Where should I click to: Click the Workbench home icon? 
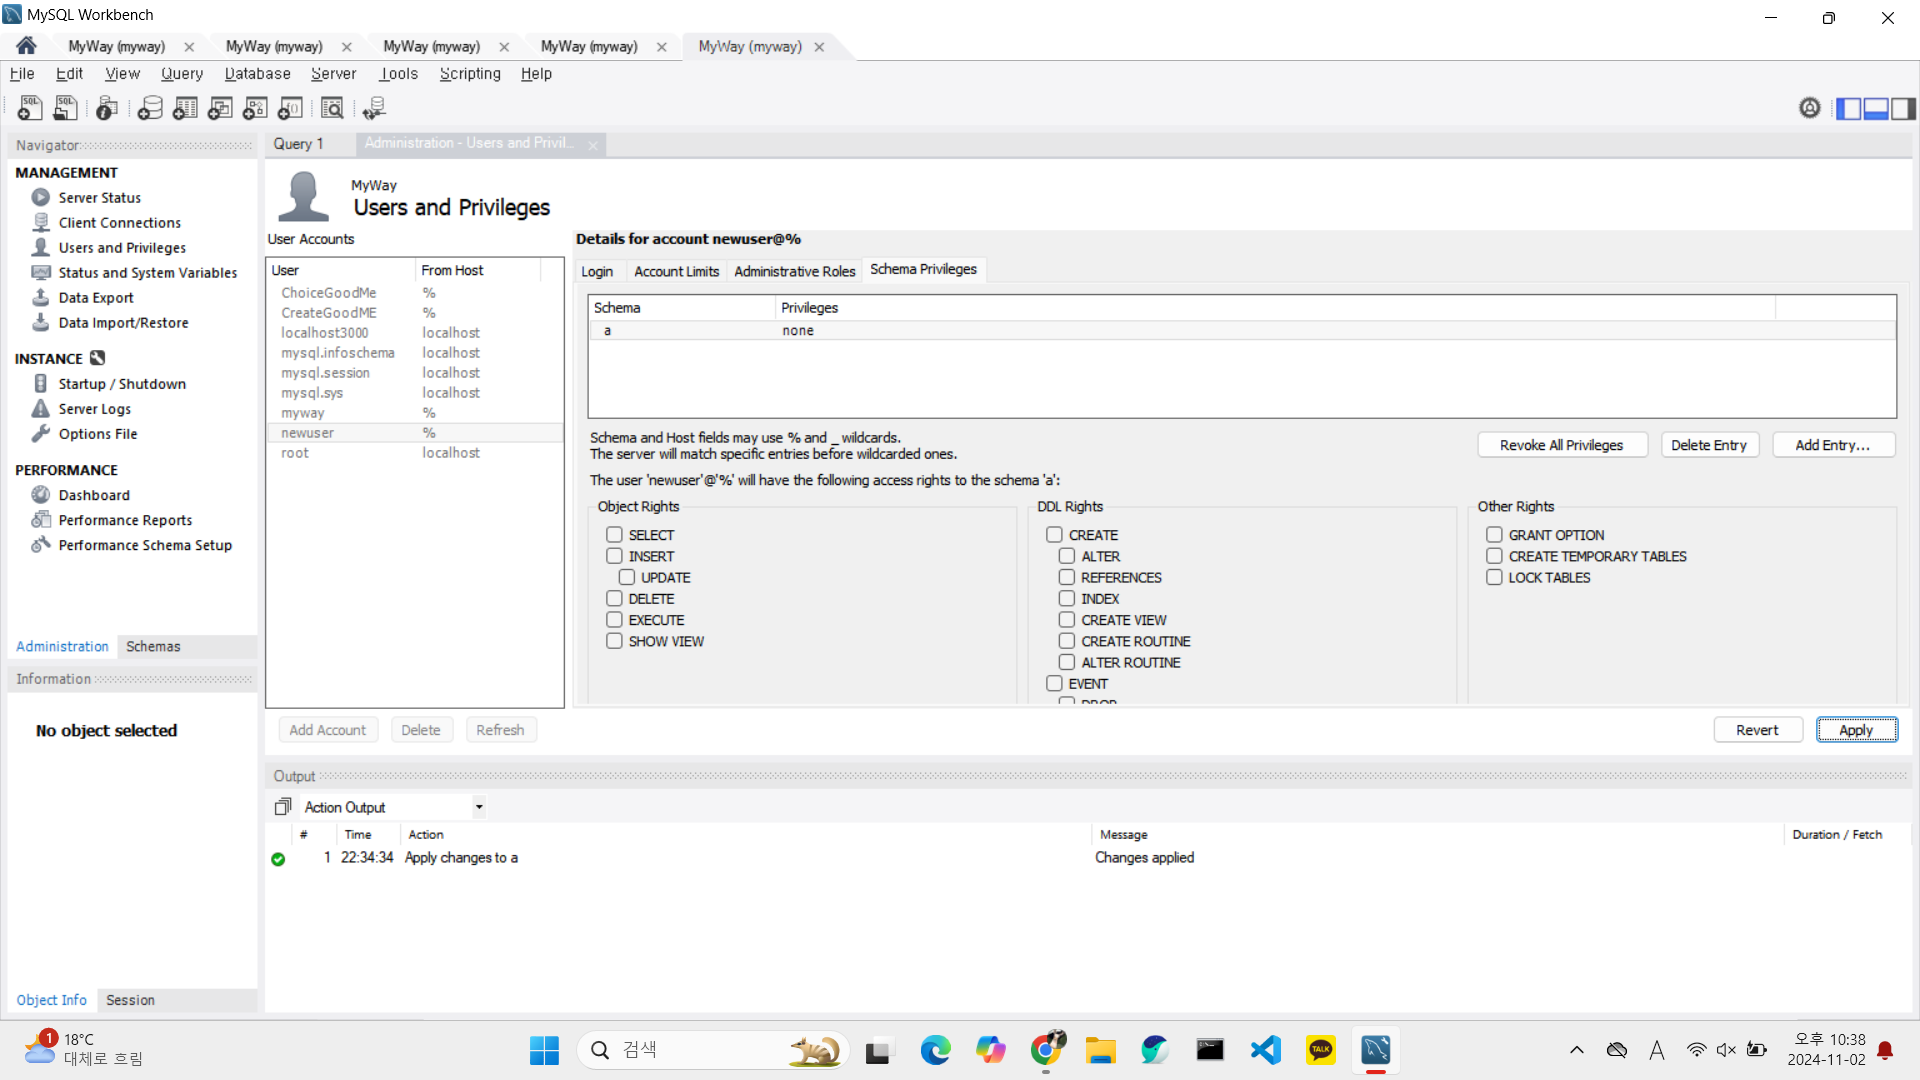point(26,46)
